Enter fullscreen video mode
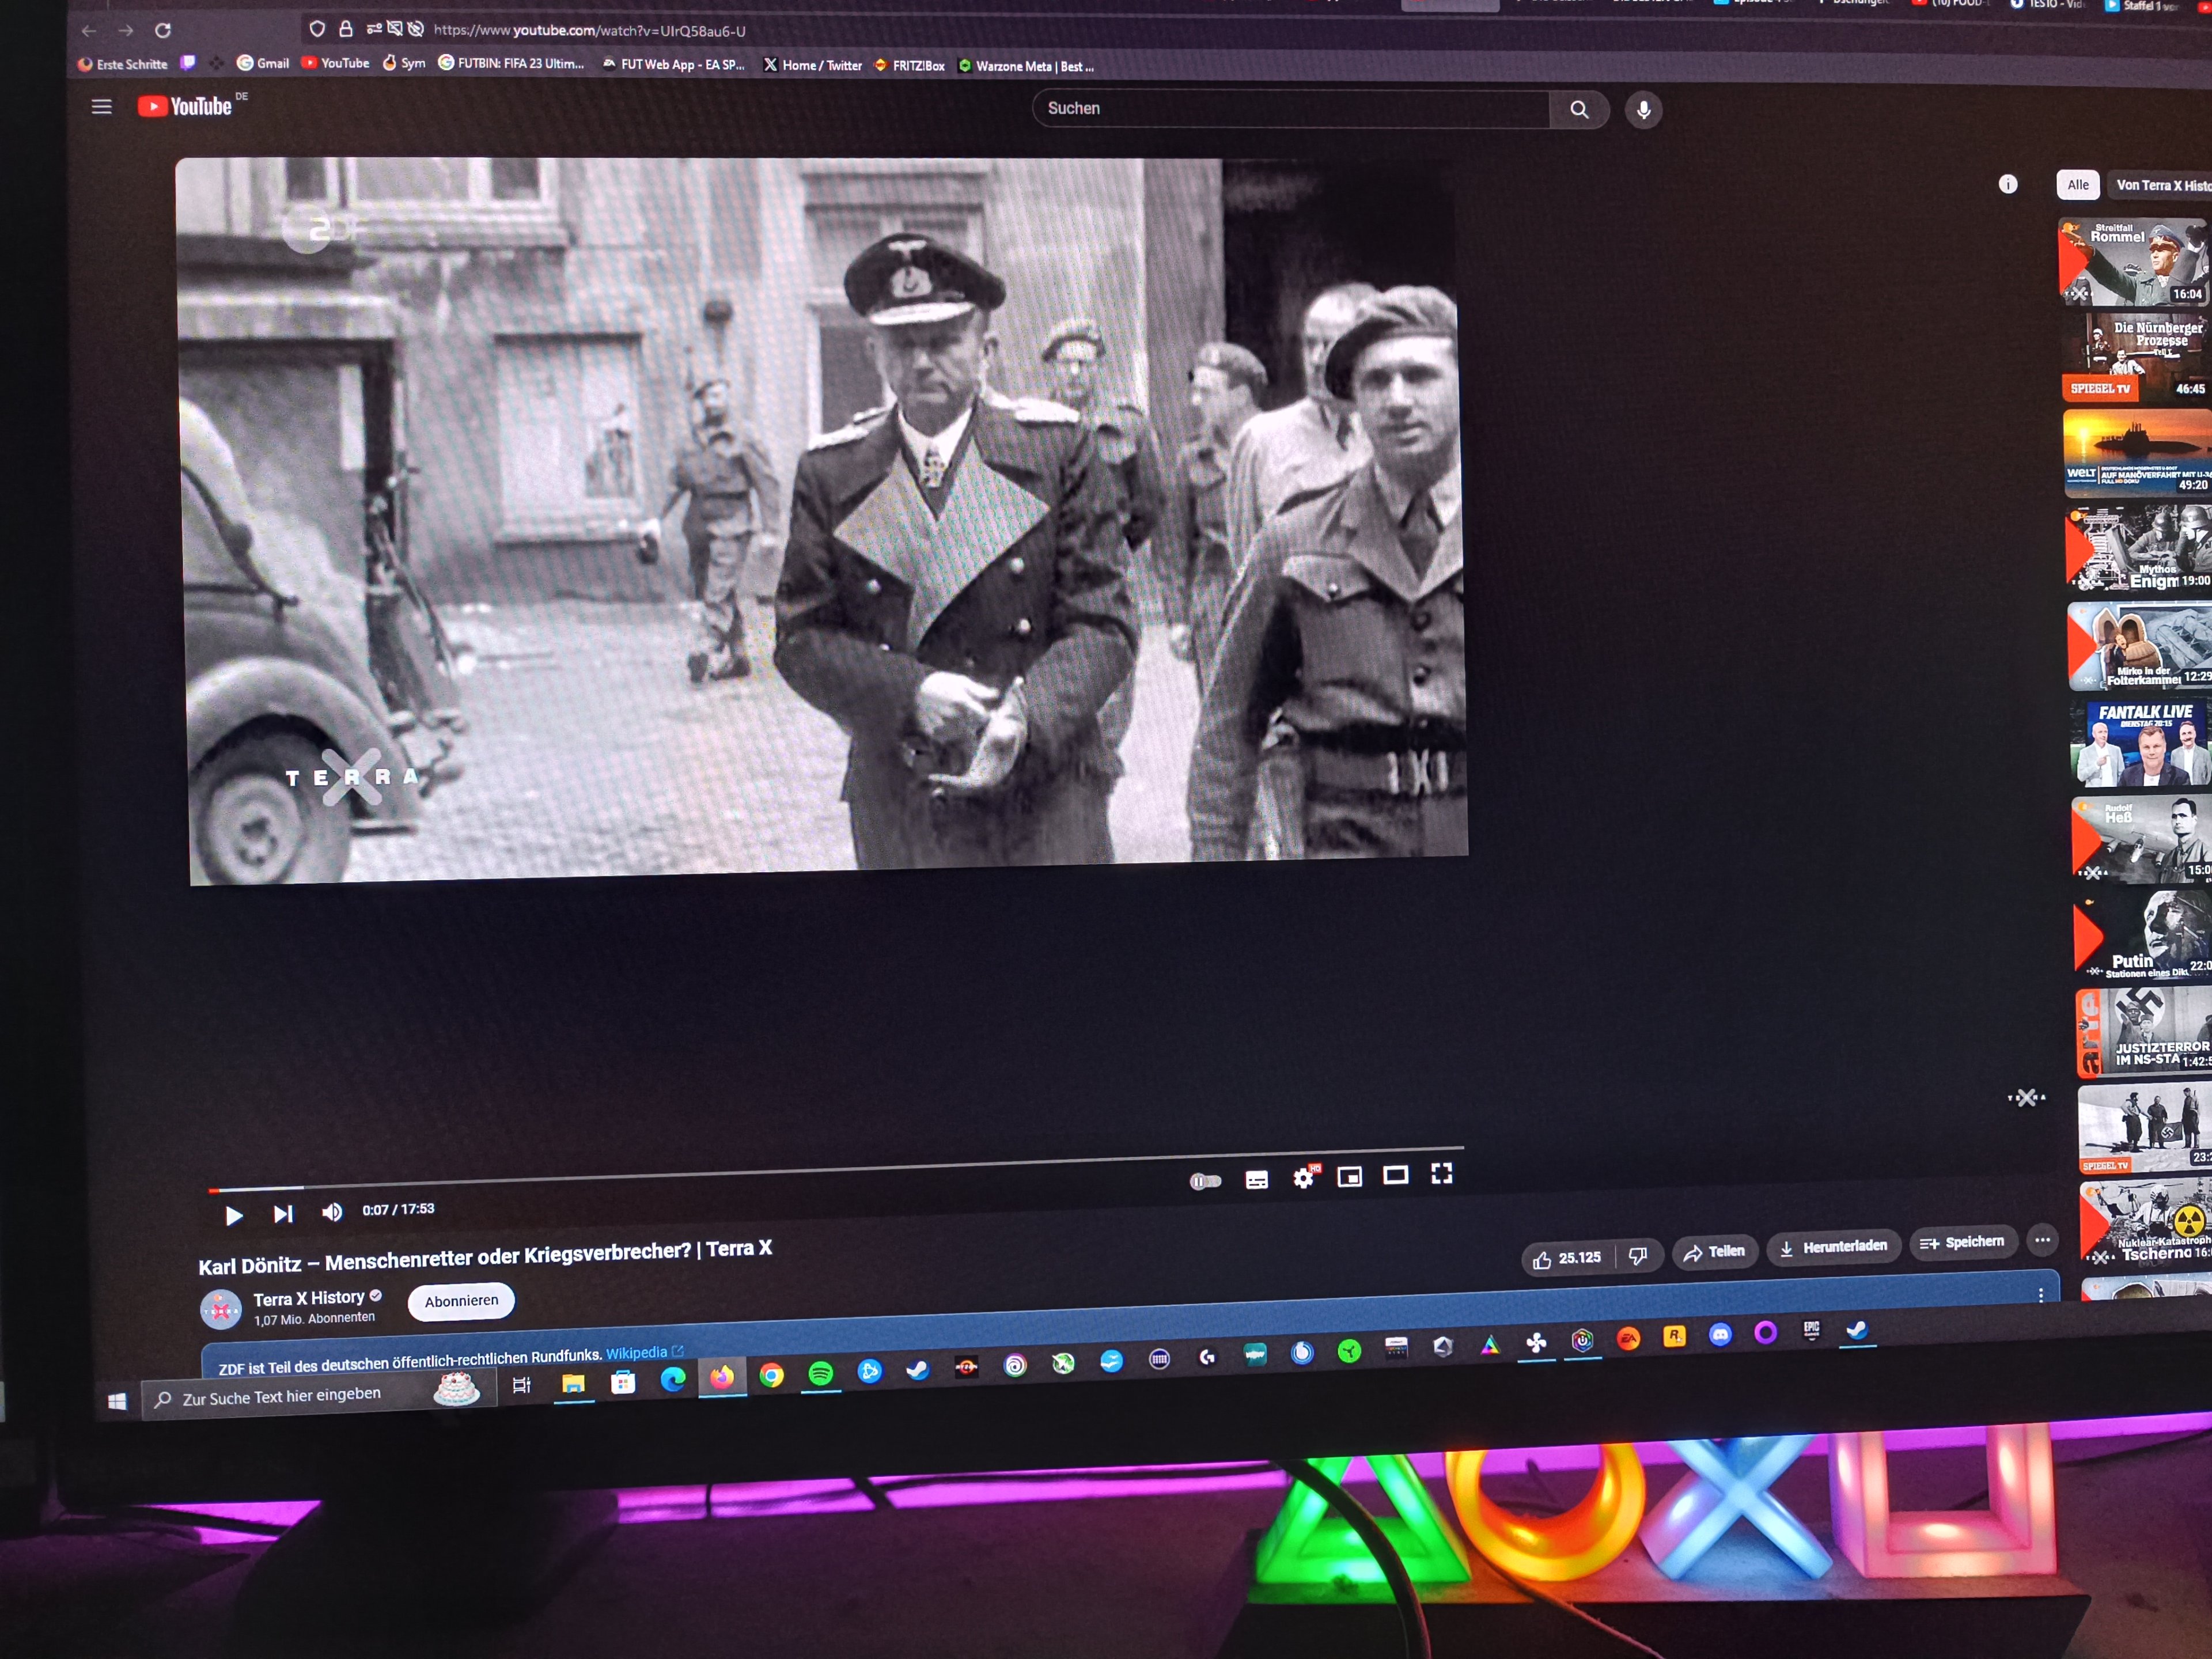This screenshot has width=2212, height=1659. point(1442,1174)
